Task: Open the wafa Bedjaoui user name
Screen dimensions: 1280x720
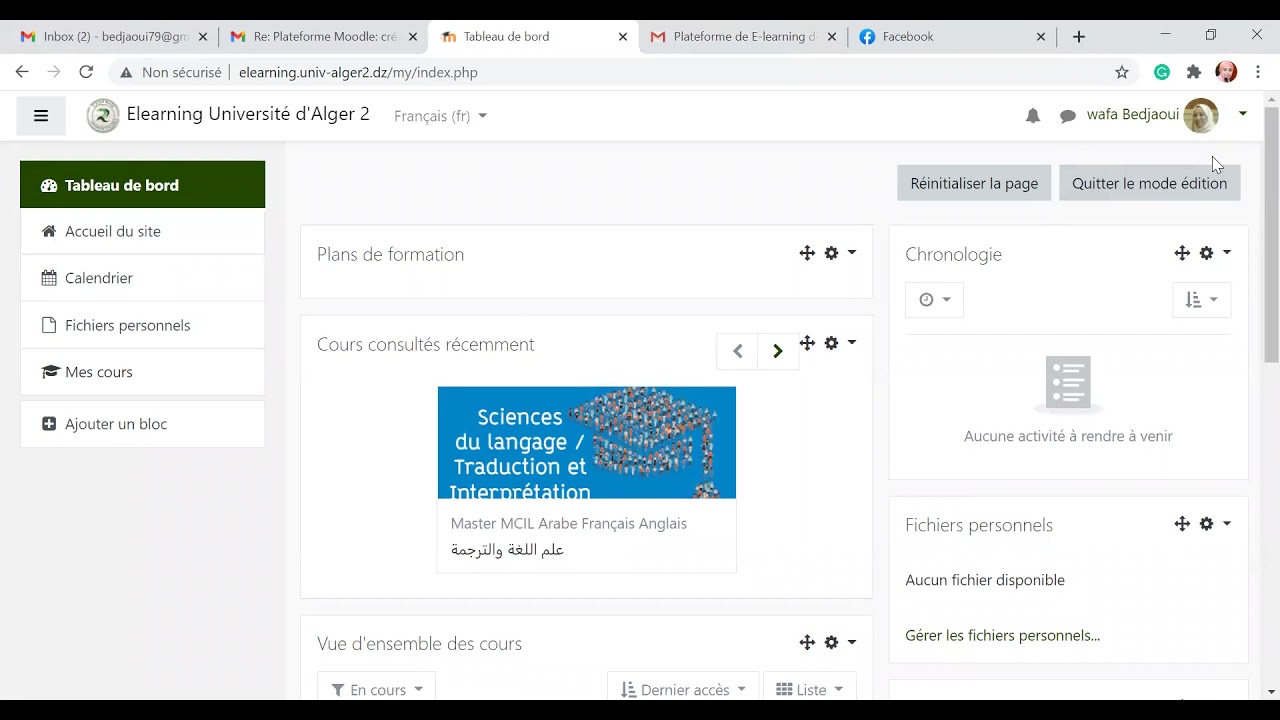Action: tap(1132, 114)
